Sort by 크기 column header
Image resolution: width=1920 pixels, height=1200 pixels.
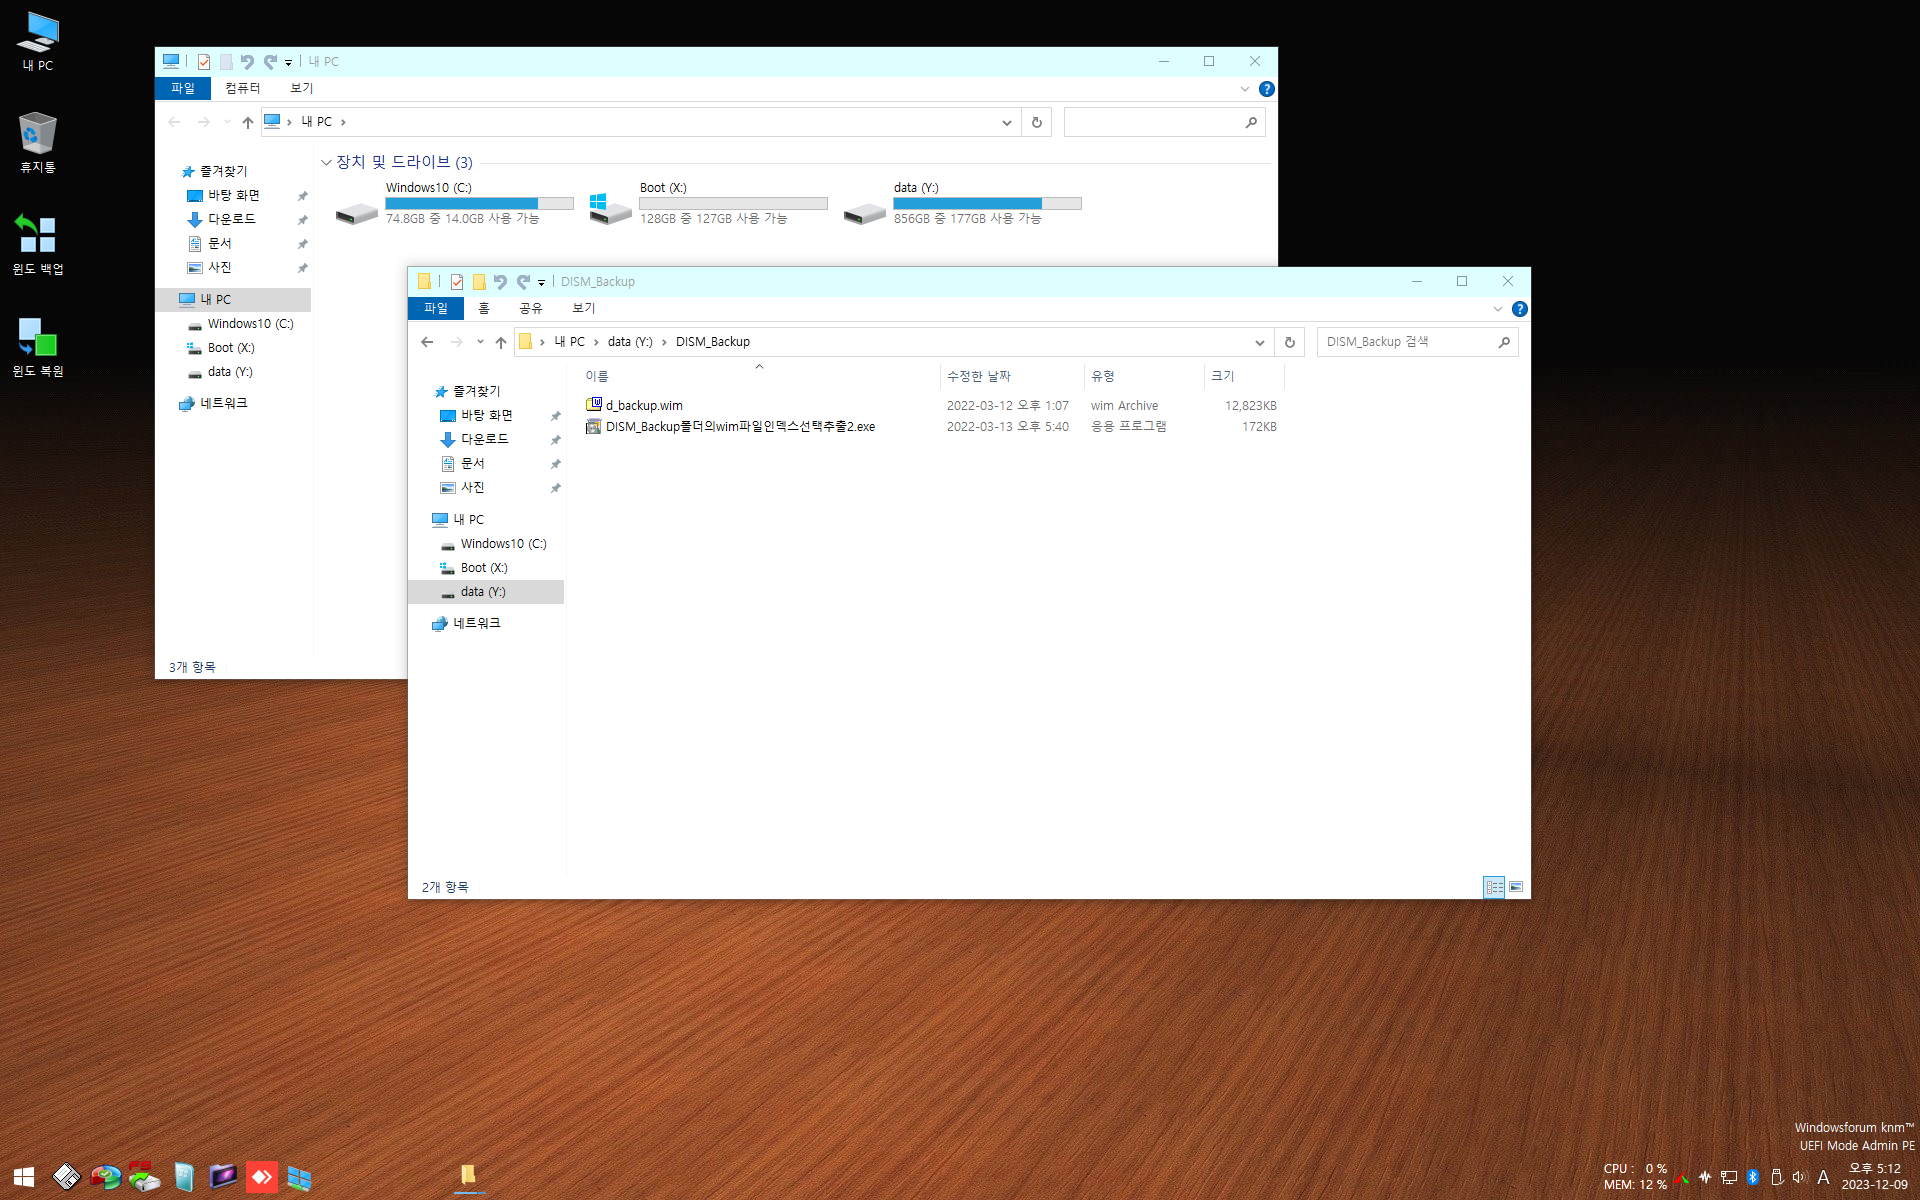(x=1244, y=377)
